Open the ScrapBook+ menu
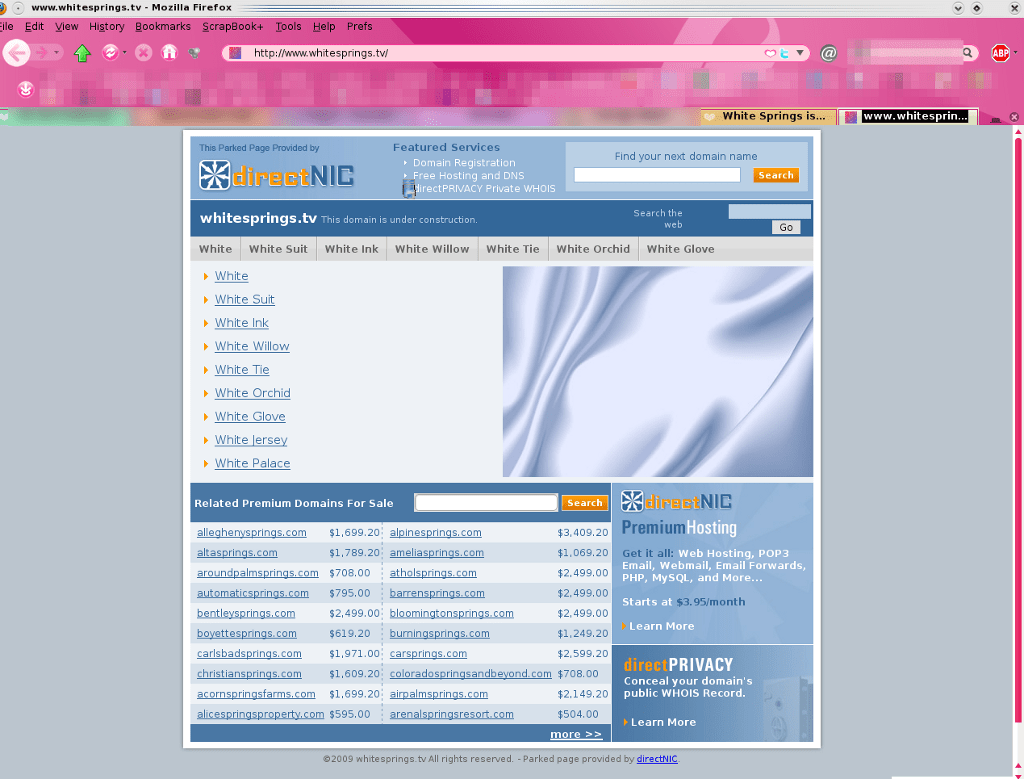1024x779 pixels. [x=232, y=26]
